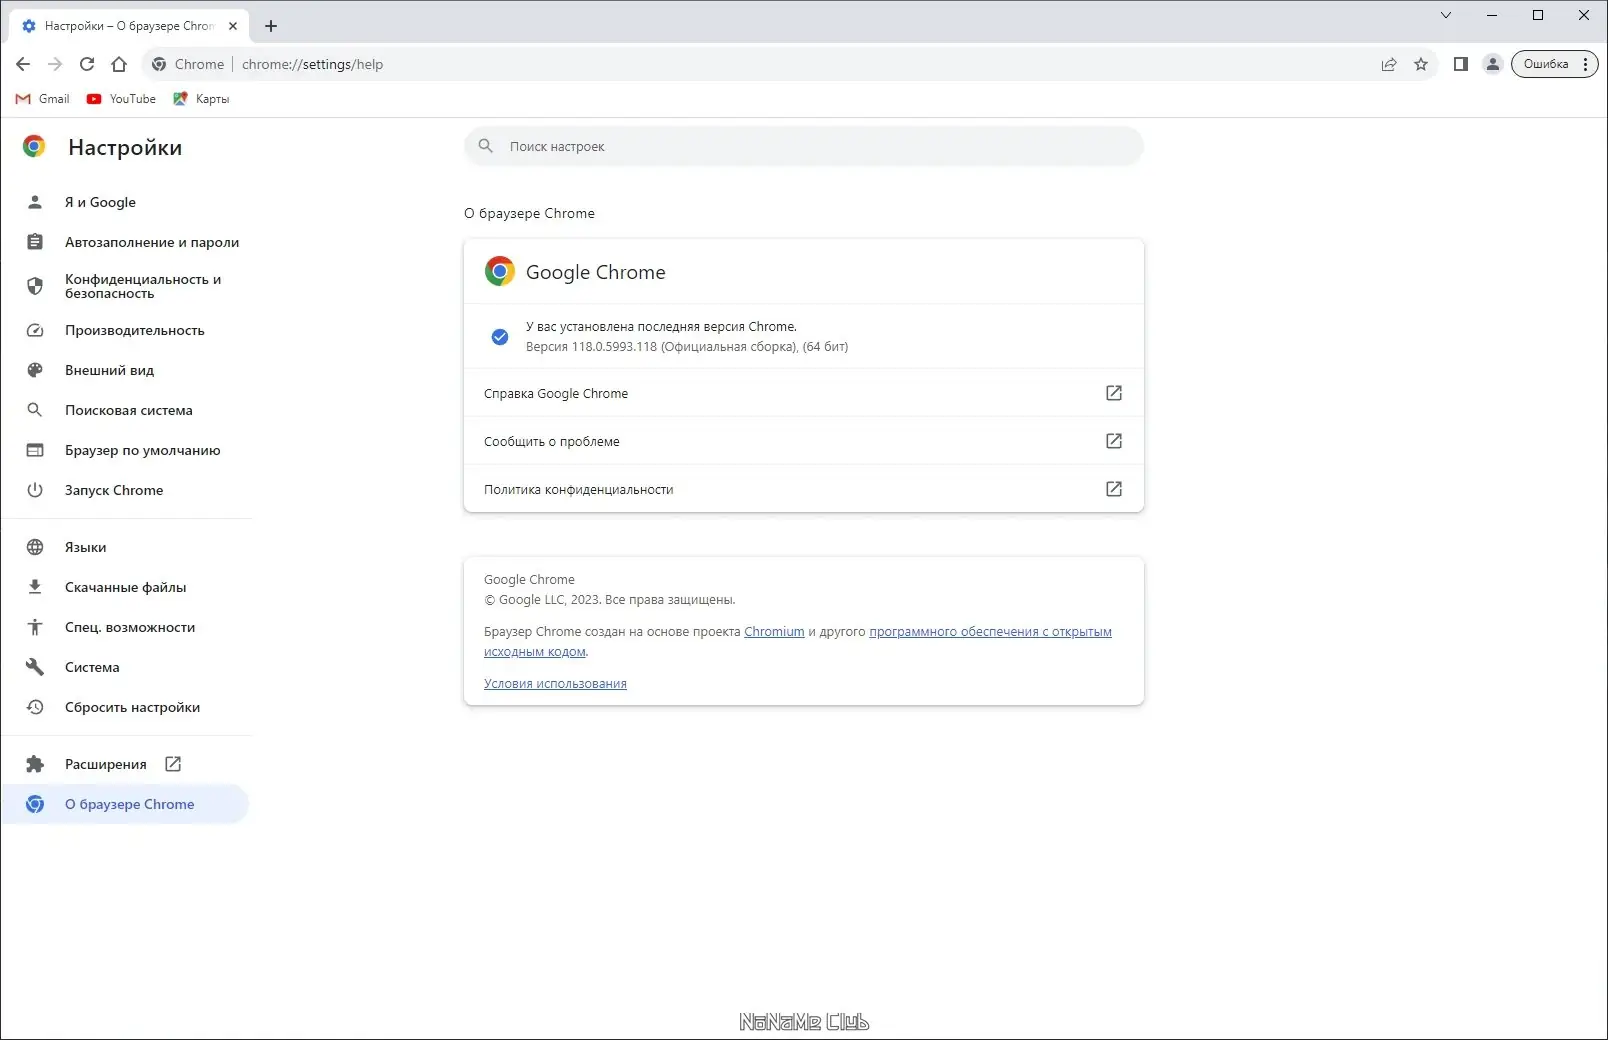Open the profile avatar menu
Viewport: 1608px width, 1040px height.
click(x=1493, y=64)
